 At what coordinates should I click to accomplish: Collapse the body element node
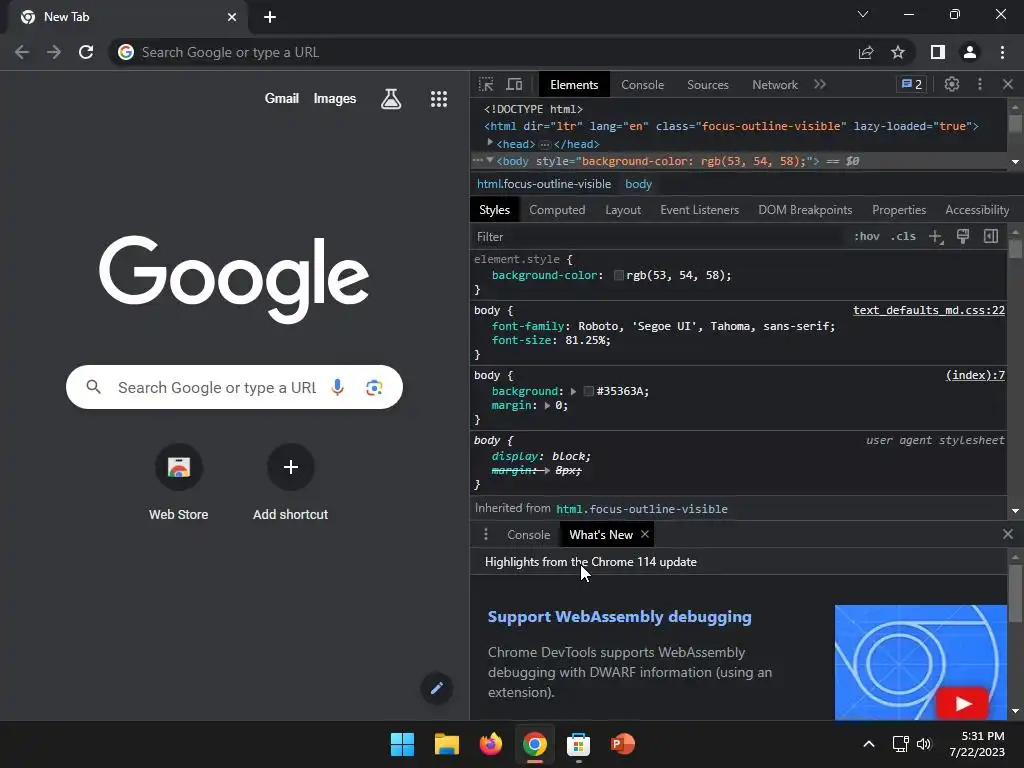coord(490,160)
